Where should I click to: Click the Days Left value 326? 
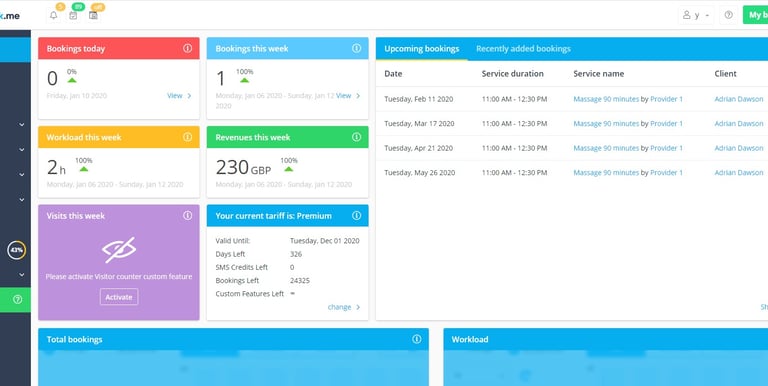296,254
